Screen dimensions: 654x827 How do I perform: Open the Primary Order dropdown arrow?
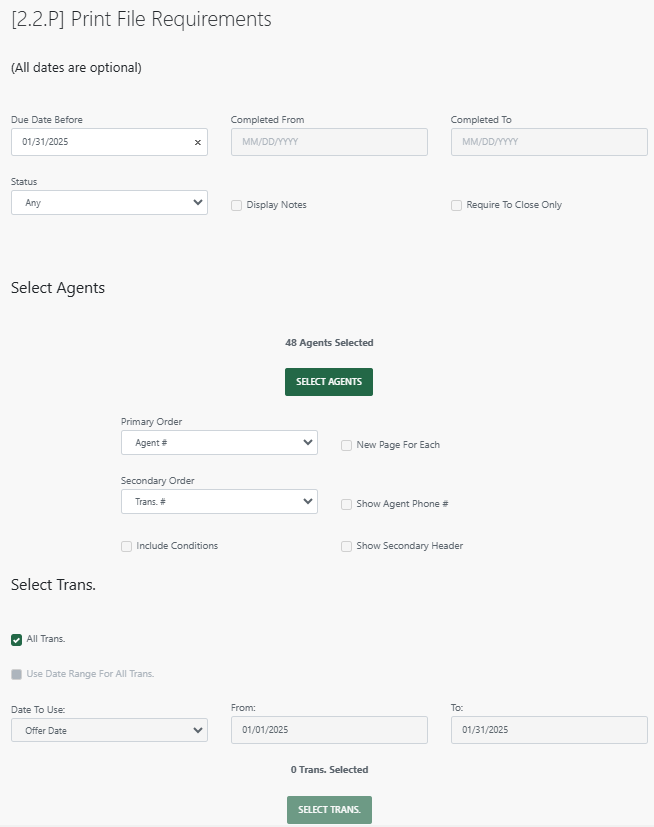tap(307, 442)
